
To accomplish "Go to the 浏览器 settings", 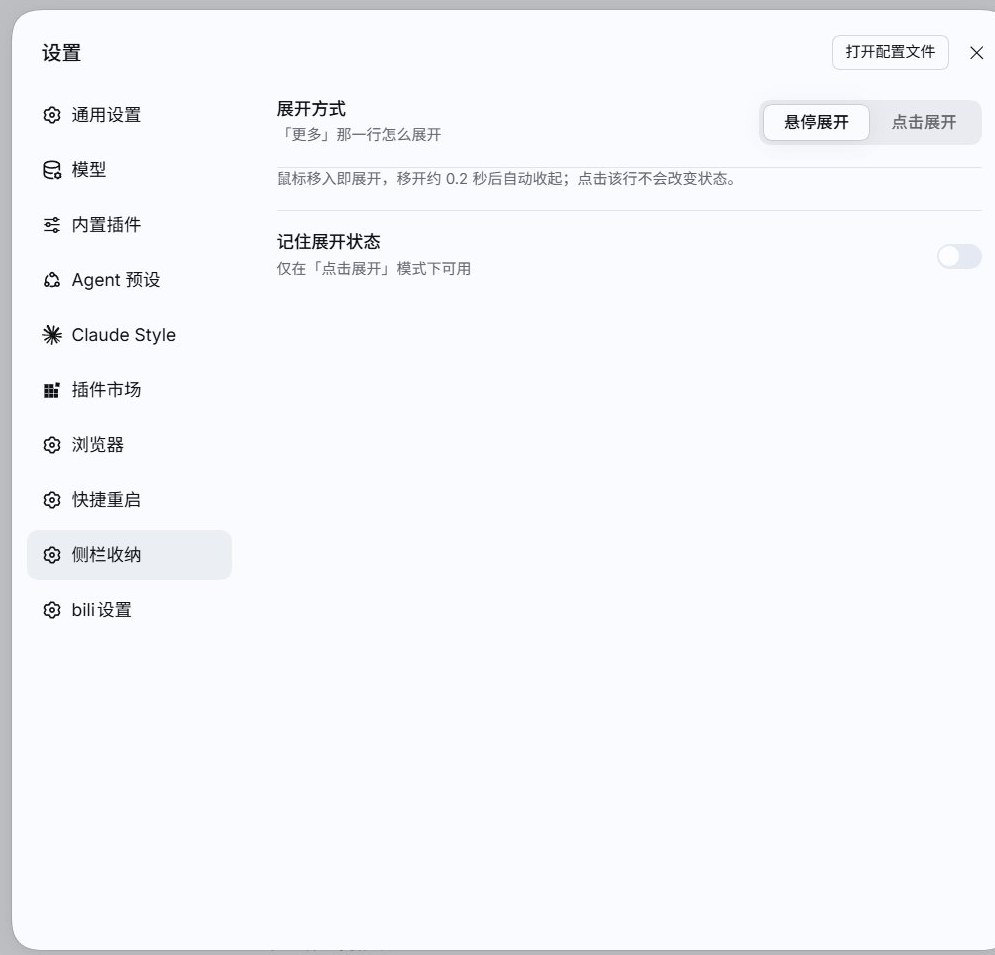I will [x=129, y=445].
